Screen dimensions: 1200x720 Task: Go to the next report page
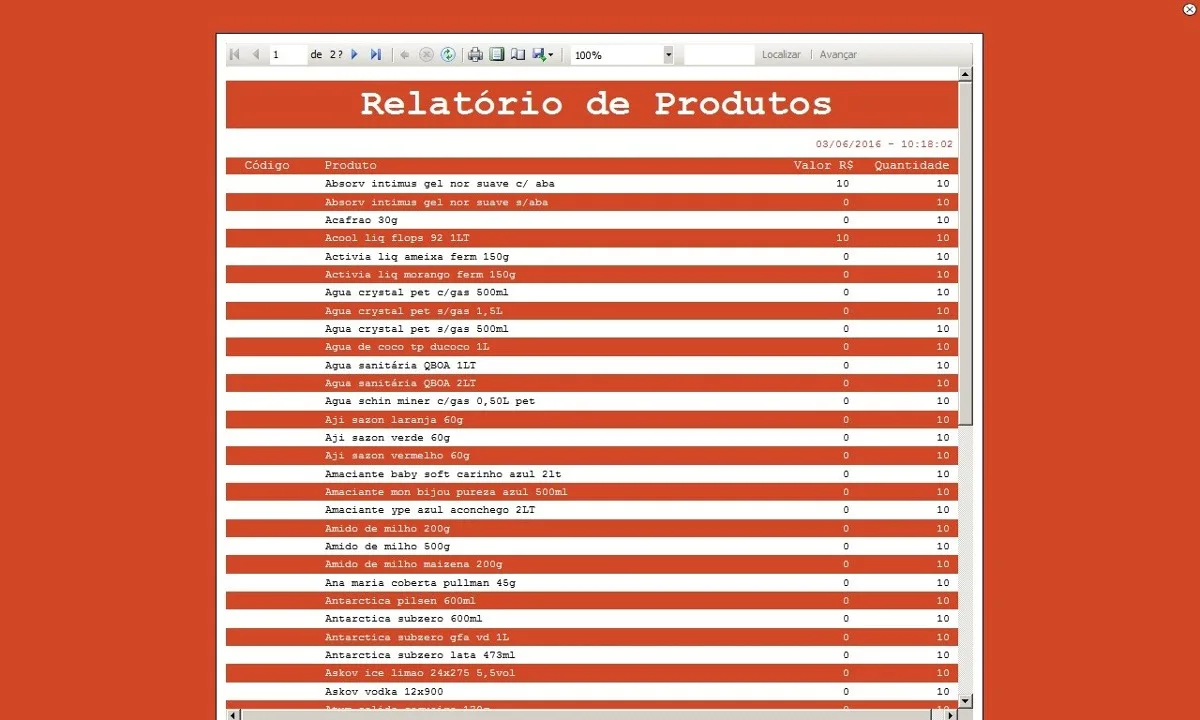(x=355, y=55)
